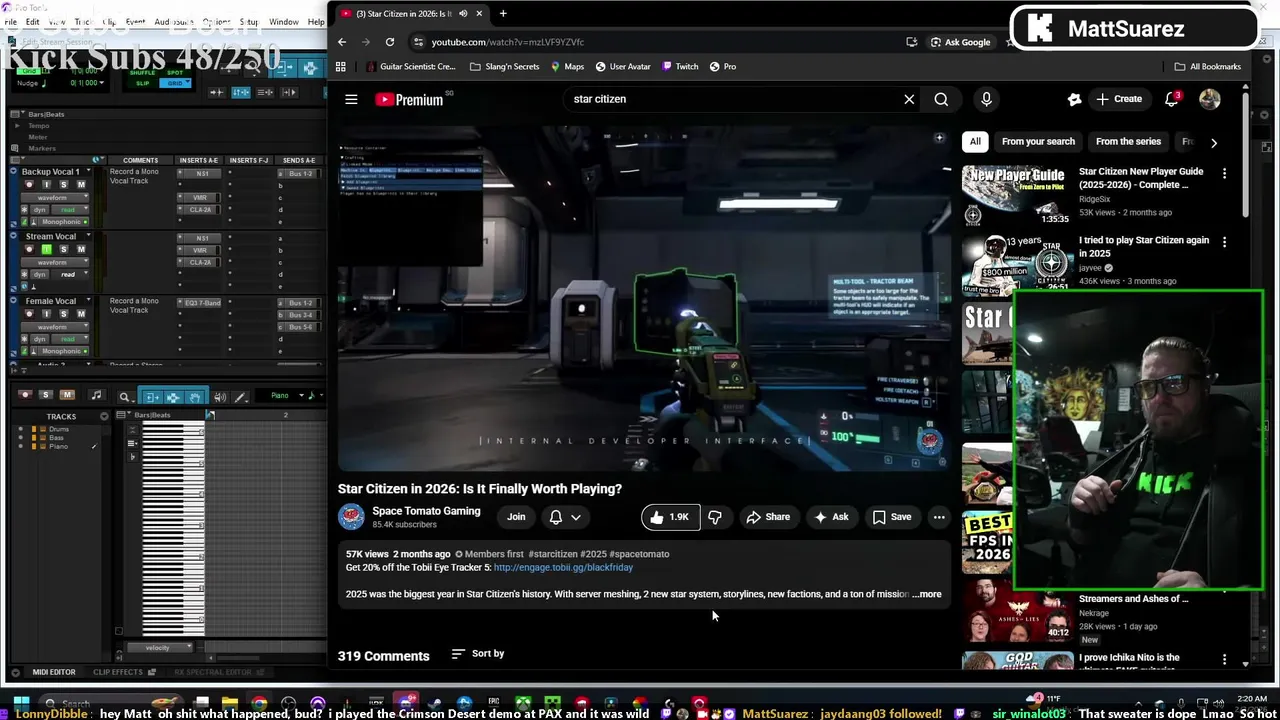Open the Pro Tools Edit menu
Viewport: 1280px width, 720px height.
(x=33, y=22)
